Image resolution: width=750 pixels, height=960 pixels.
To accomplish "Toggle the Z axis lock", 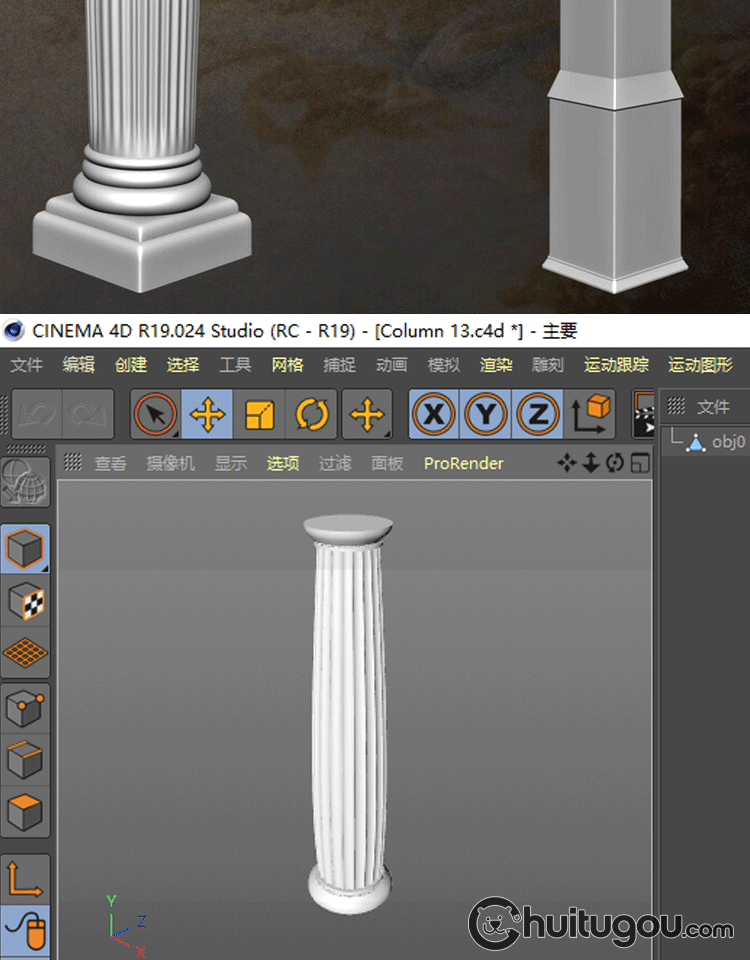I will pos(538,414).
